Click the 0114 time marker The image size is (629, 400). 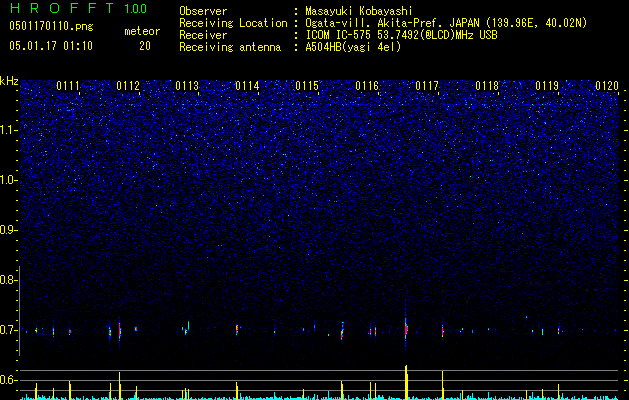tap(247, 86)
